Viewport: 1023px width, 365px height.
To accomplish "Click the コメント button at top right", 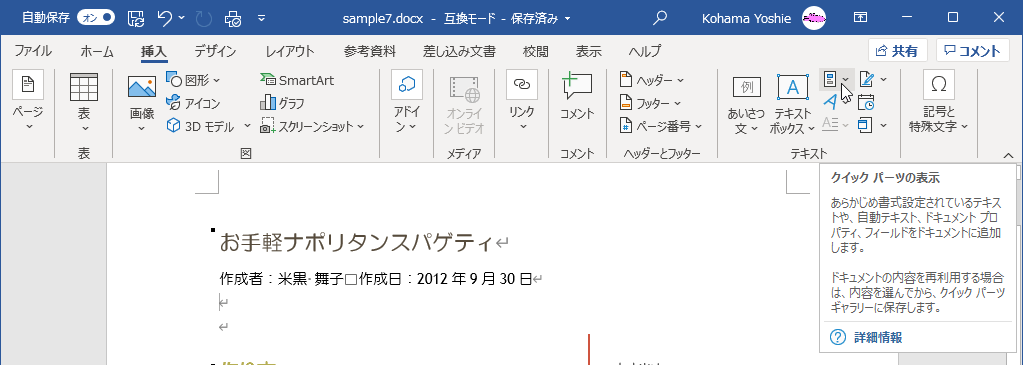I will coord(973,51).
